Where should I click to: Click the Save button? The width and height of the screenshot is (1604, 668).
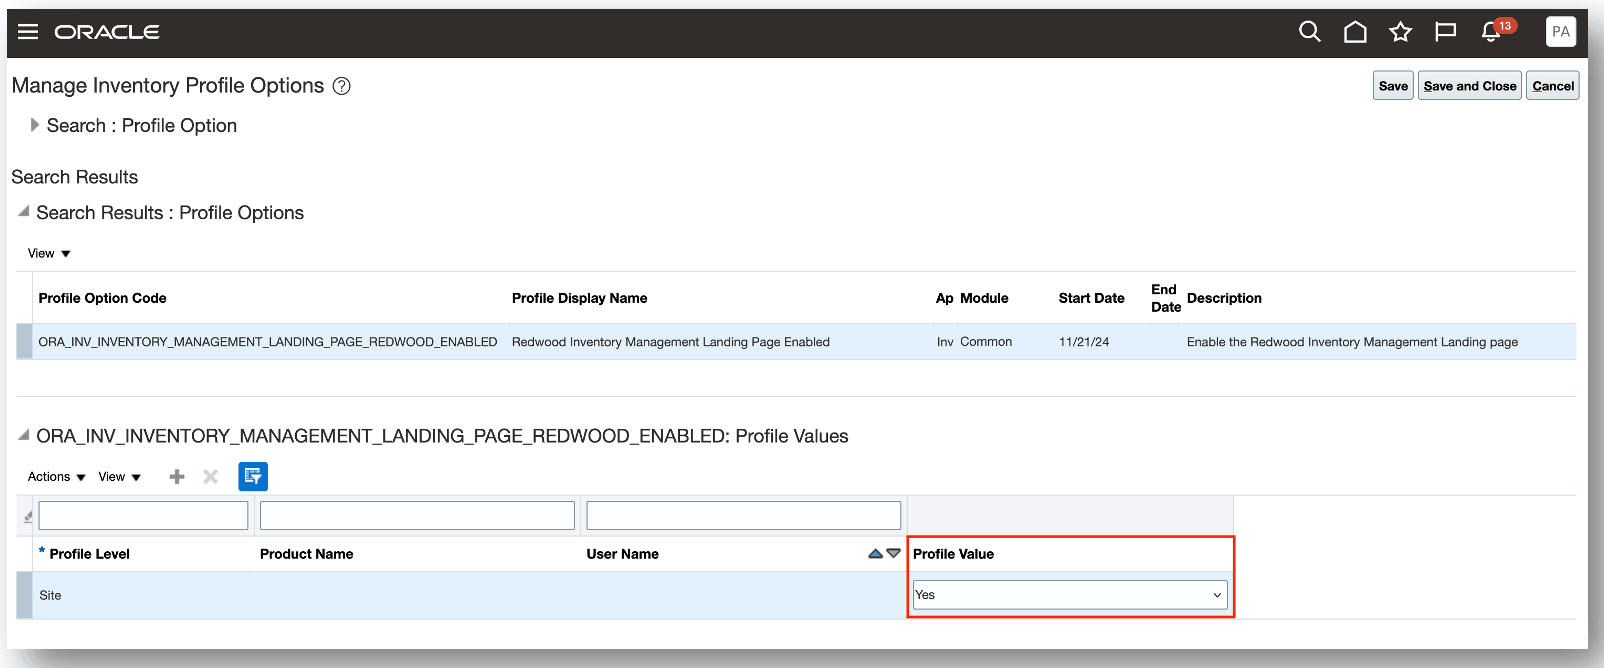point(1393,86)
